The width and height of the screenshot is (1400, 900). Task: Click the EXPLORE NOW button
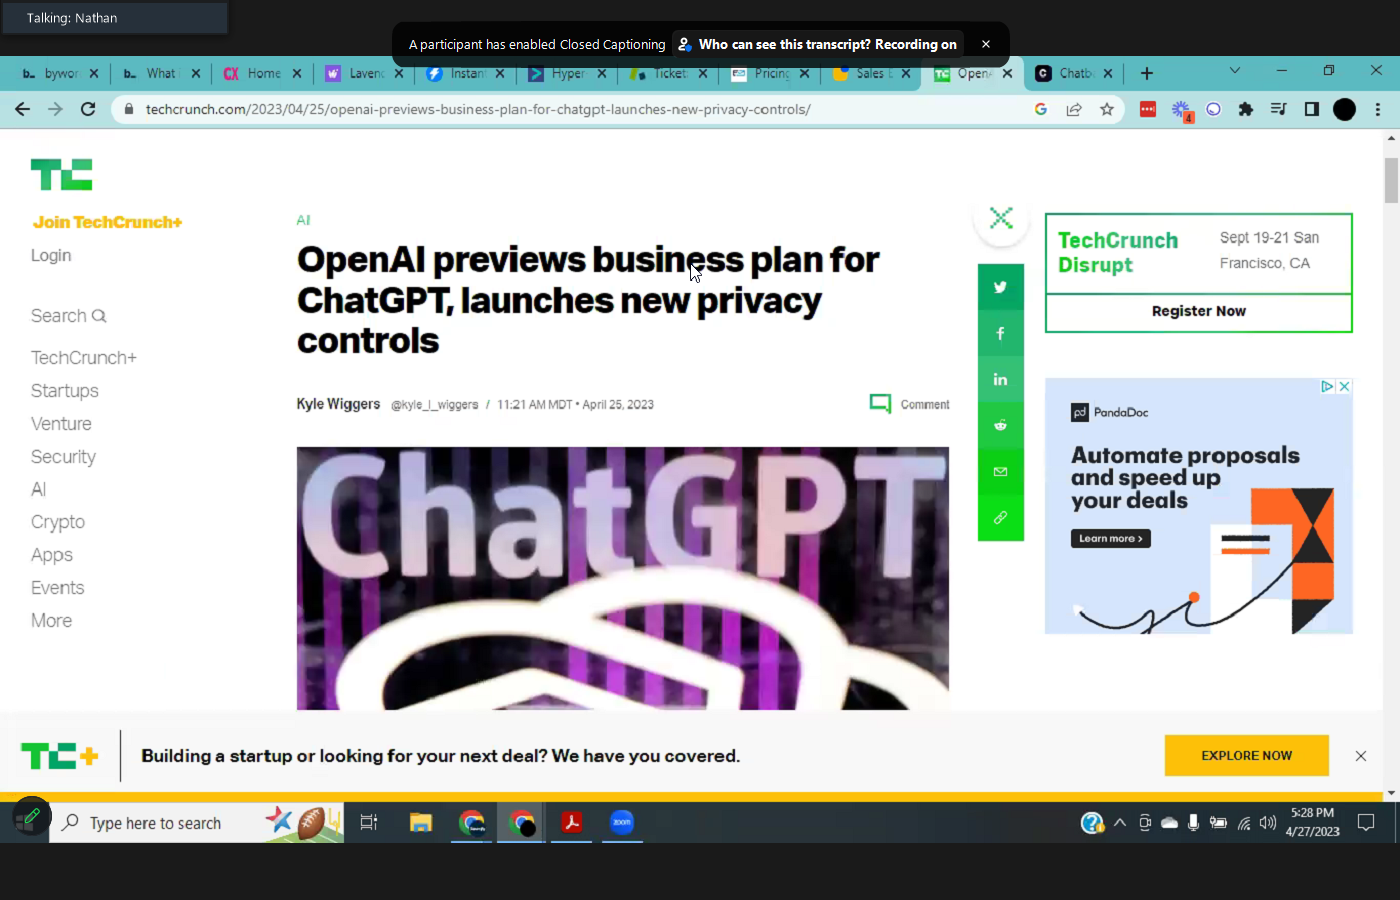(x=1246, y=756)
